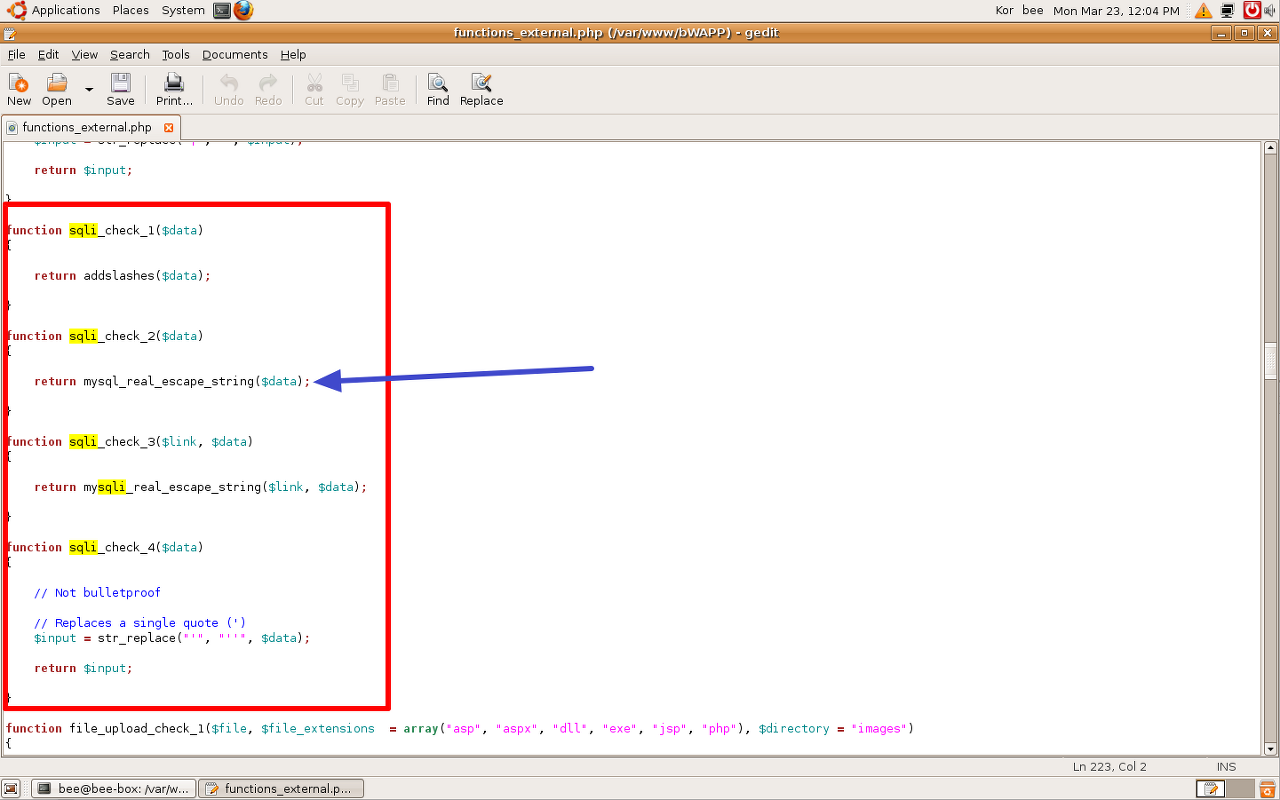The image size is (1280, 800).
Task: Open Applications menu in top panel
Action: [66, 10]
